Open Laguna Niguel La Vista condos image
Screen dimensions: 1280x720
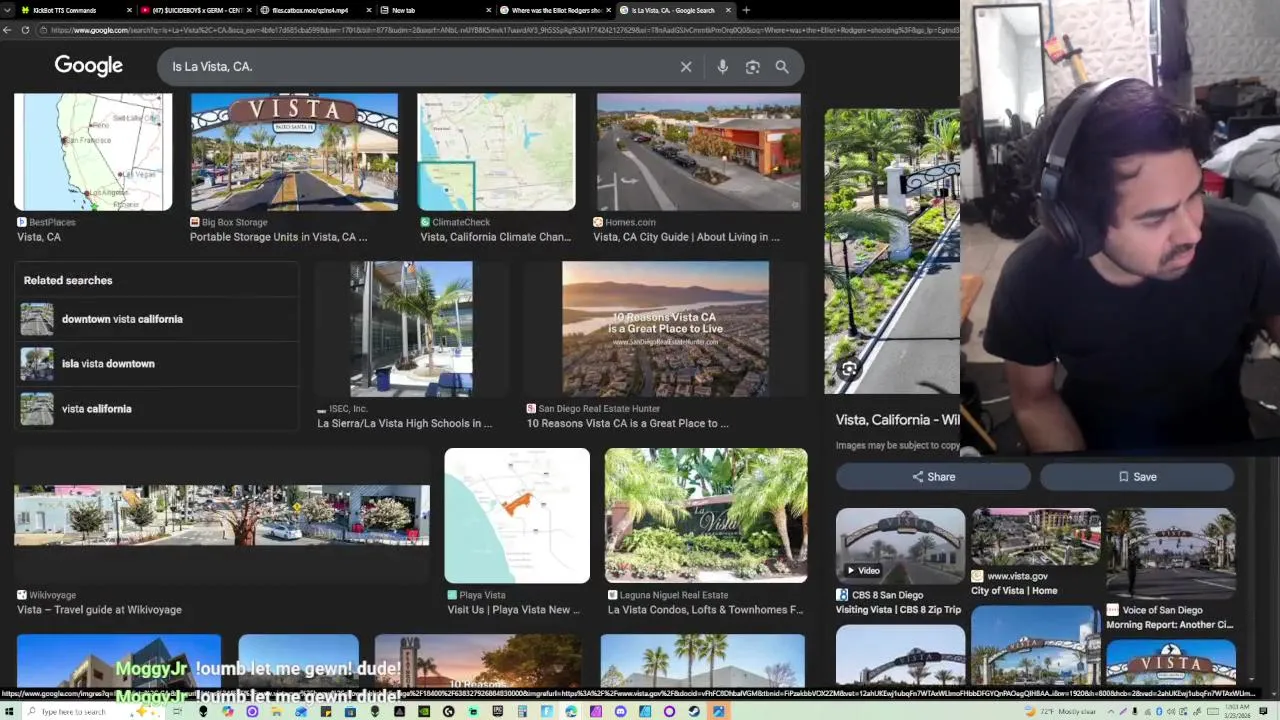point(706,515)
